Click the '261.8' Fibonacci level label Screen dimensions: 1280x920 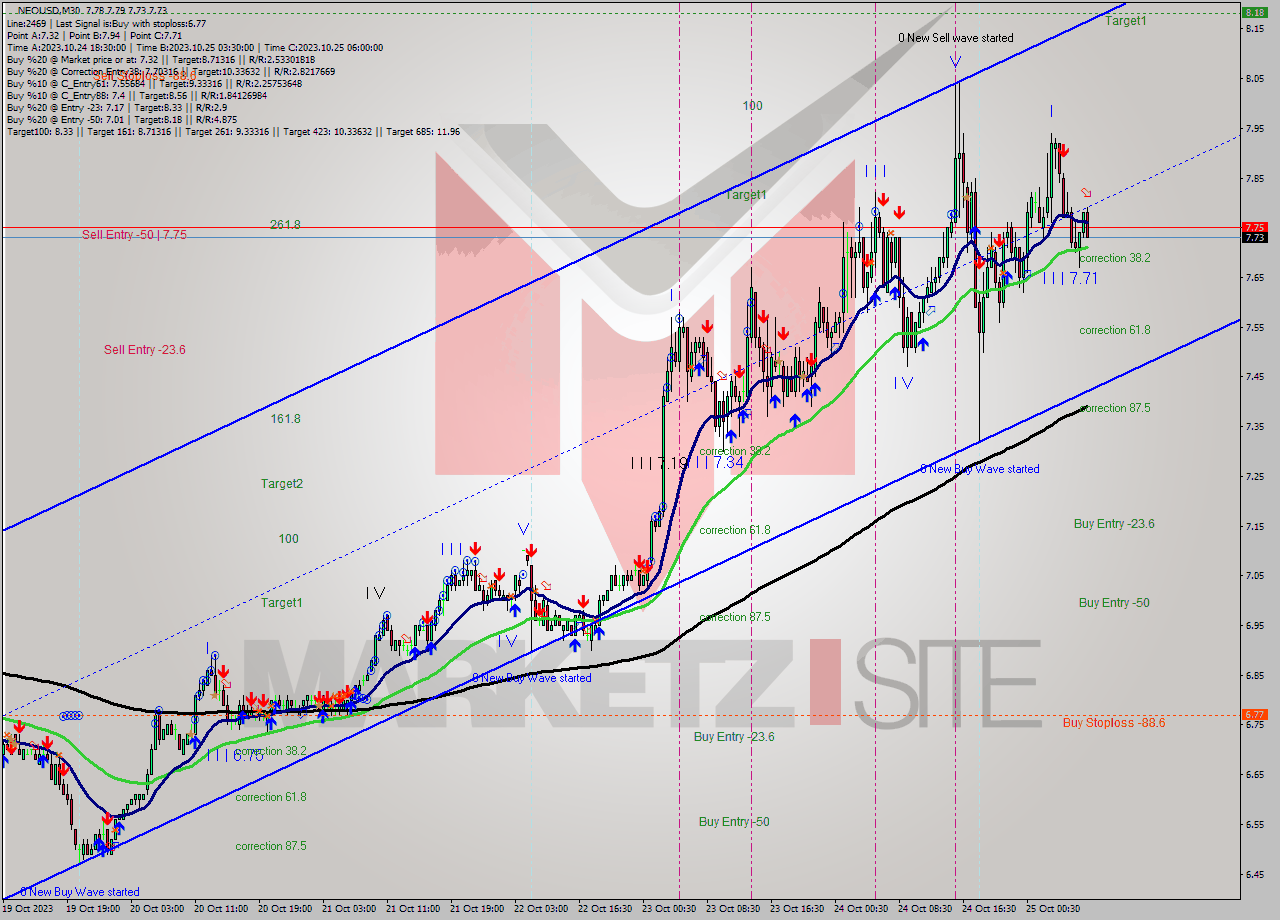coord(285,225)
